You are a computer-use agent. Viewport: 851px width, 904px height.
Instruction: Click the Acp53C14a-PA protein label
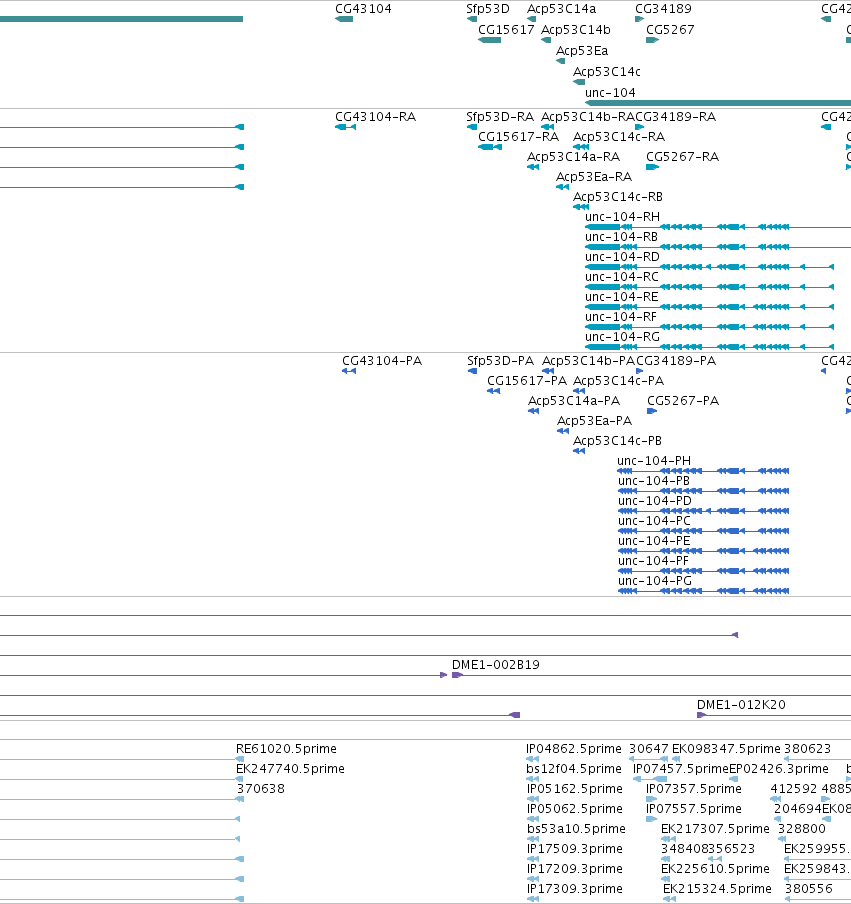pos(574,401)
